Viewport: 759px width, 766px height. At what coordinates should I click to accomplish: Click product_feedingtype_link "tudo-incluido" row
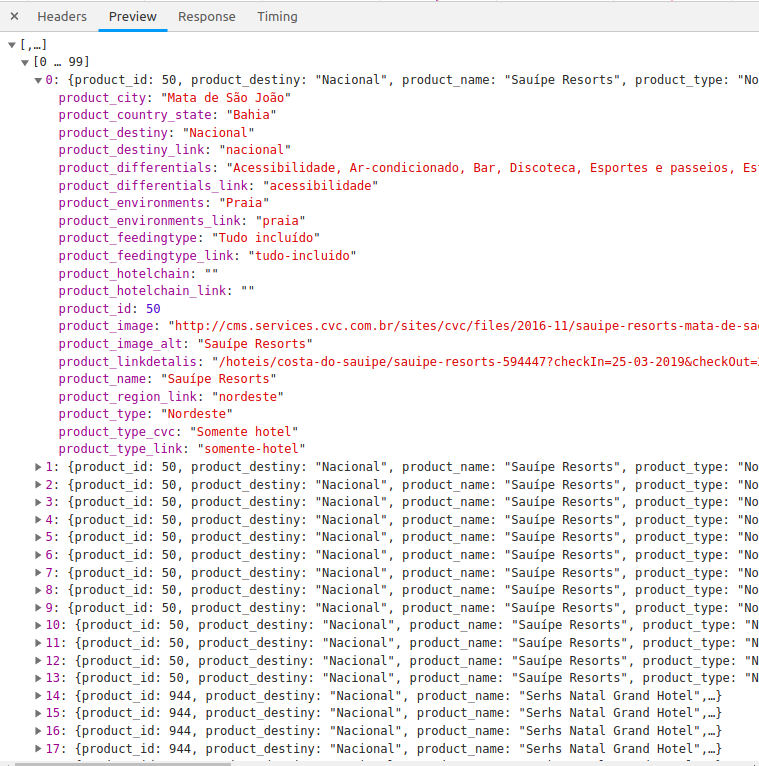[208, 256]
